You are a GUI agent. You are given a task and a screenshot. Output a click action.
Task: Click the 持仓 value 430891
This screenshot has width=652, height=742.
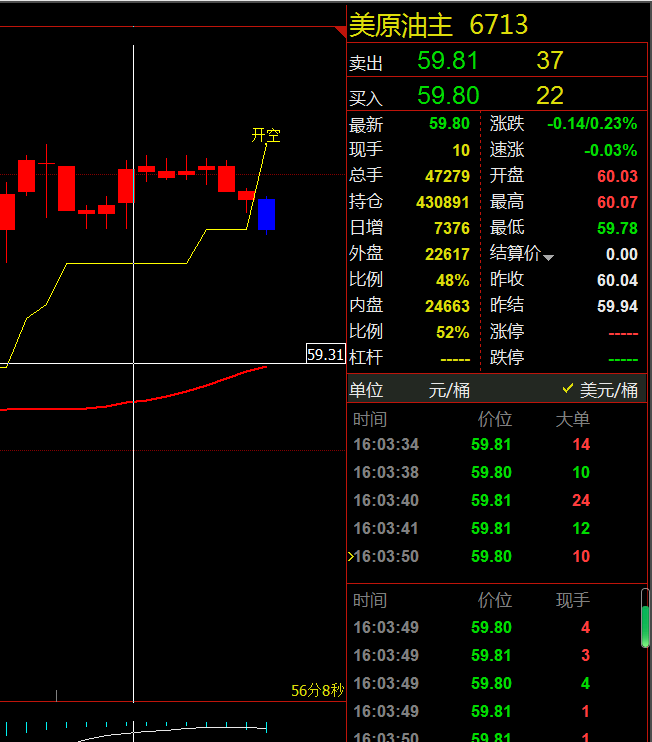click(442, 202)
